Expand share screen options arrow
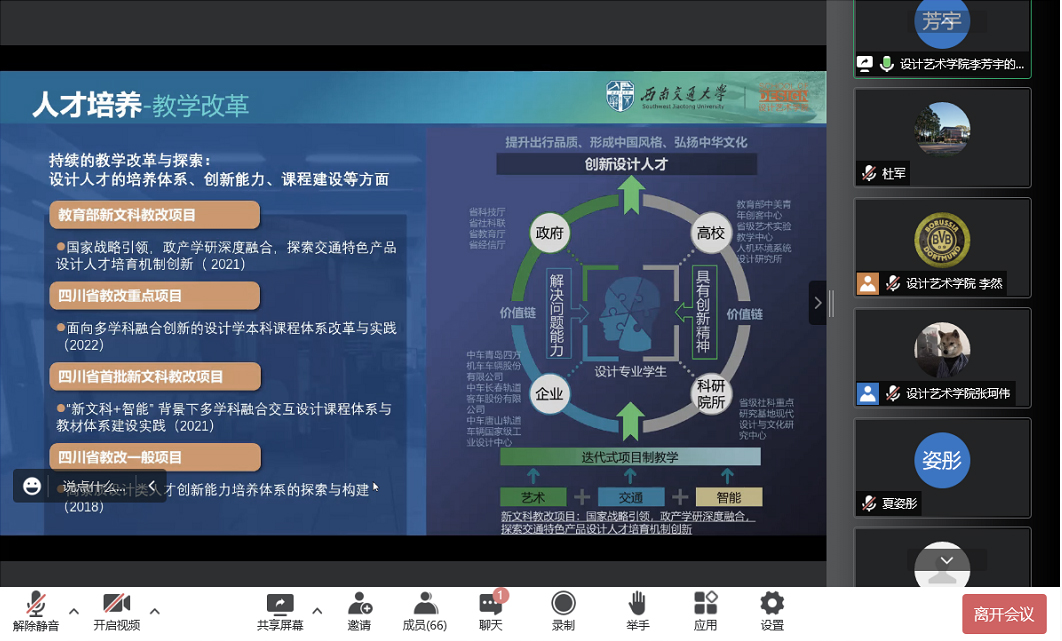This screenshot has width=1062, height=641. (317, 611)
